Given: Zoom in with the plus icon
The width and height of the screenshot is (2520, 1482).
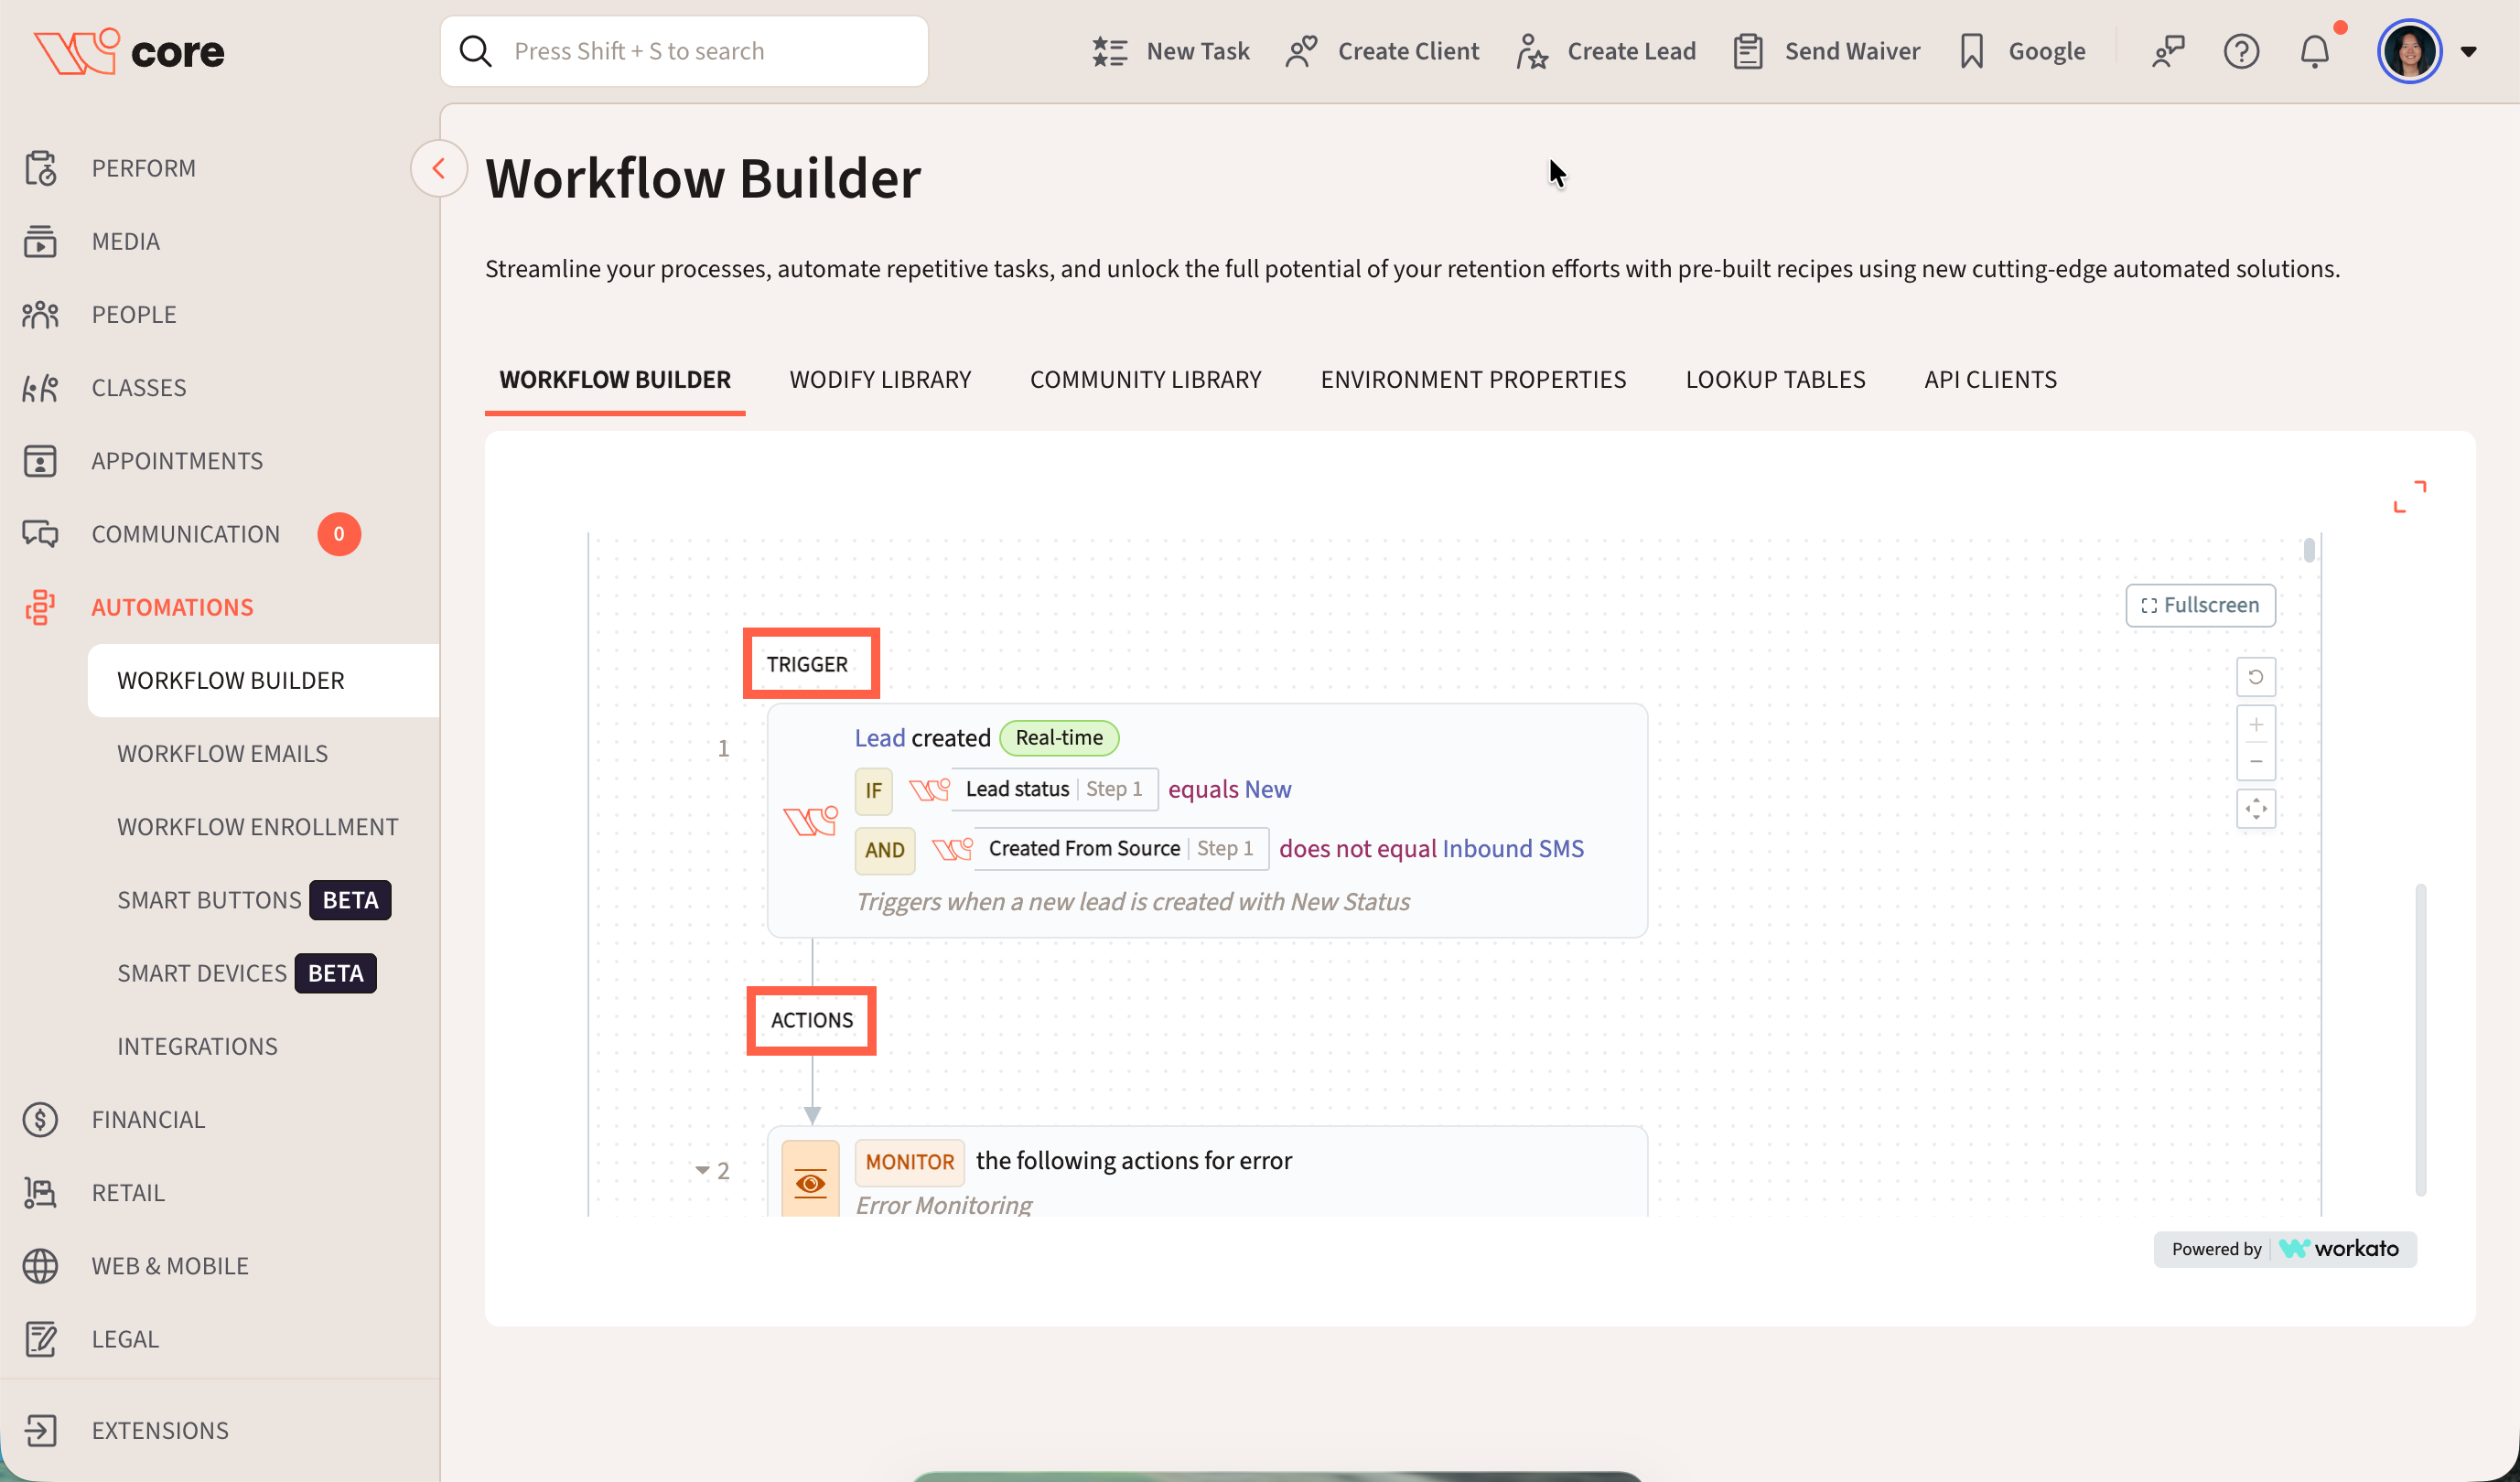Looking at the screenshot, I should tap(2255, 725).
